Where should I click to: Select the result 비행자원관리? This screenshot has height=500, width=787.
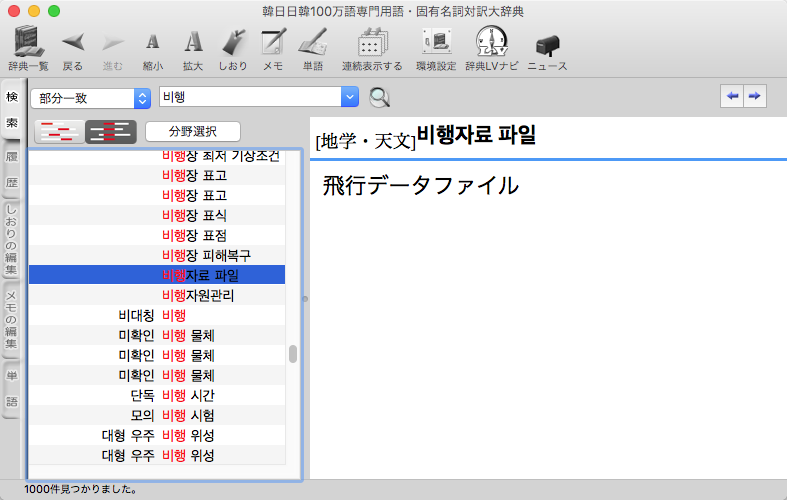pyautogui.click(x=157, y=295)
